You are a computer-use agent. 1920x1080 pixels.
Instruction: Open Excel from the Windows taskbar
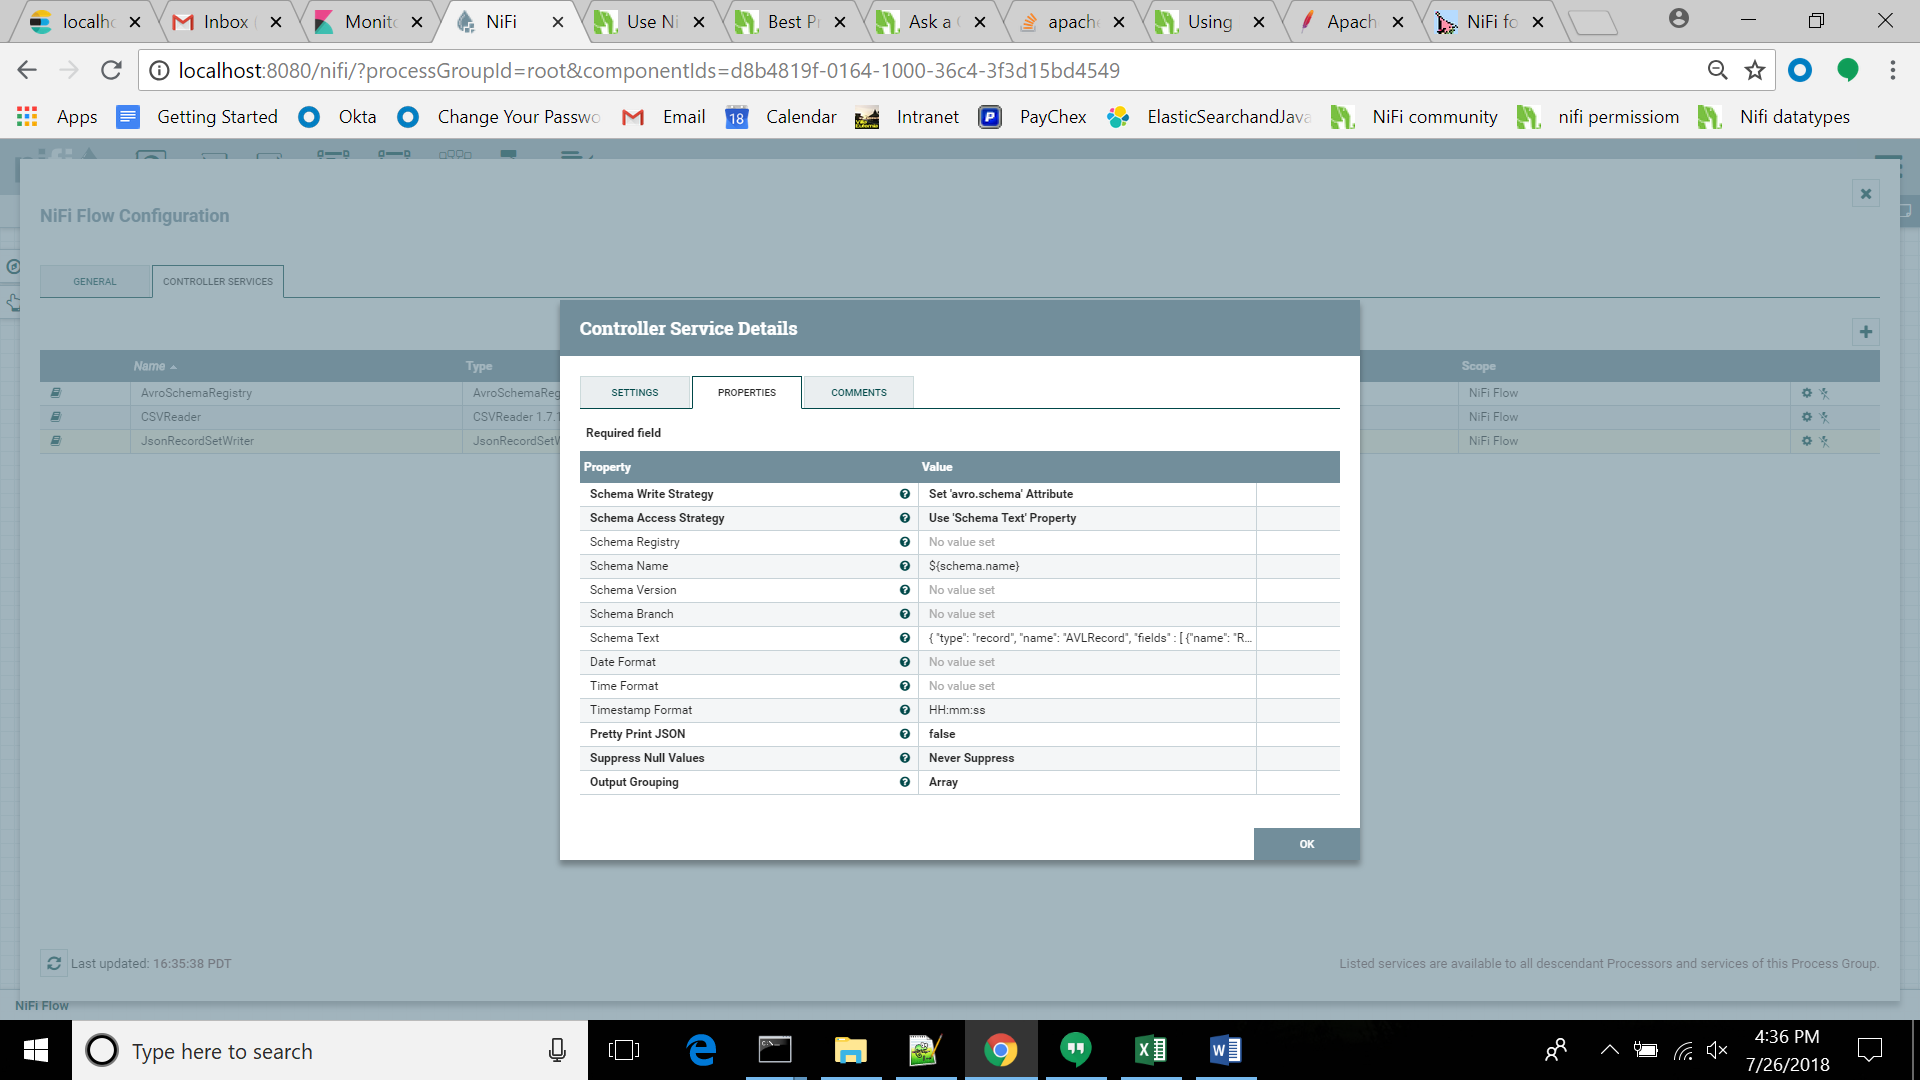coord(1150,1050)
